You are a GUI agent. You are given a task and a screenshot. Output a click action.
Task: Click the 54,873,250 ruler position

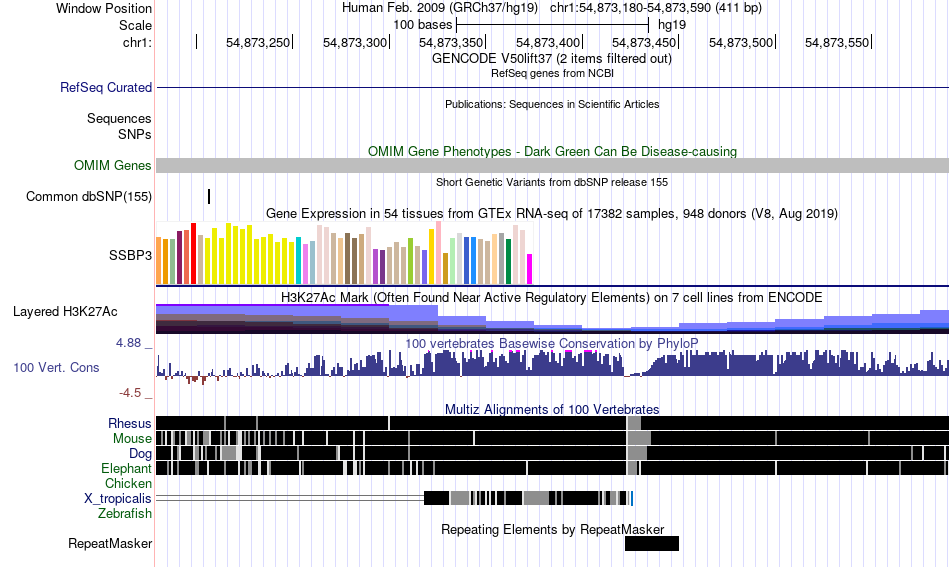click(258, 42)
